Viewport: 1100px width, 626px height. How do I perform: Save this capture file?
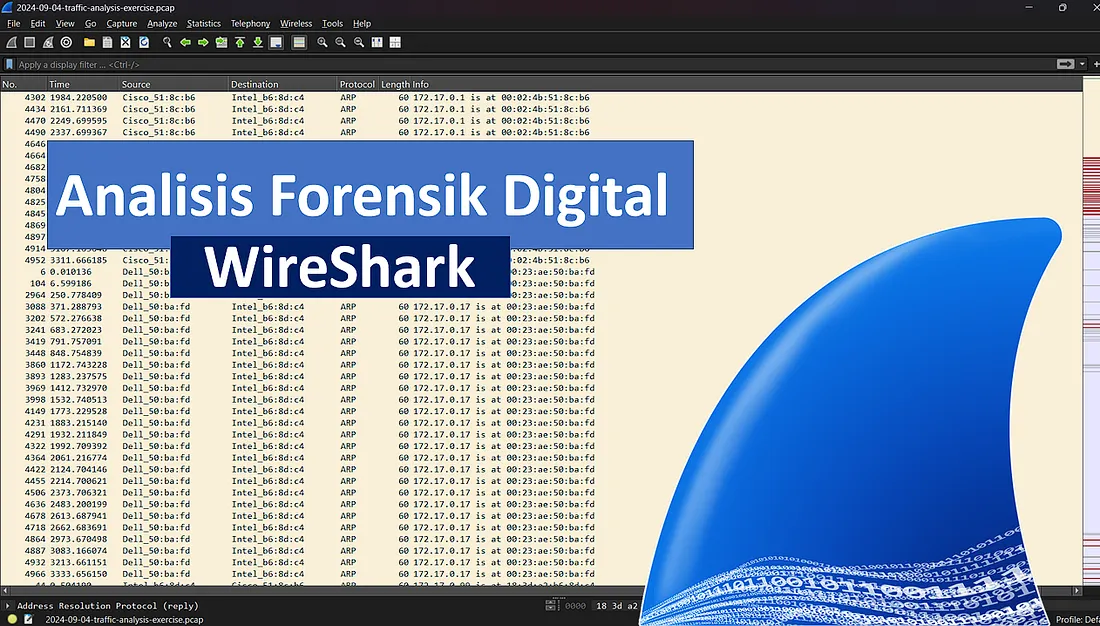click(107, 42)
